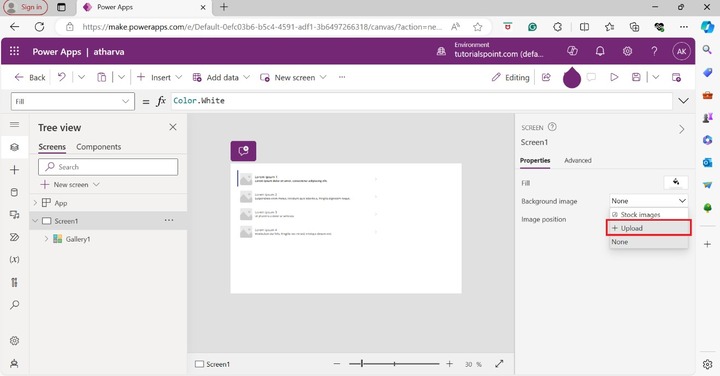
Task: Open the comments speech bubble icon
Action: [591, 77]
